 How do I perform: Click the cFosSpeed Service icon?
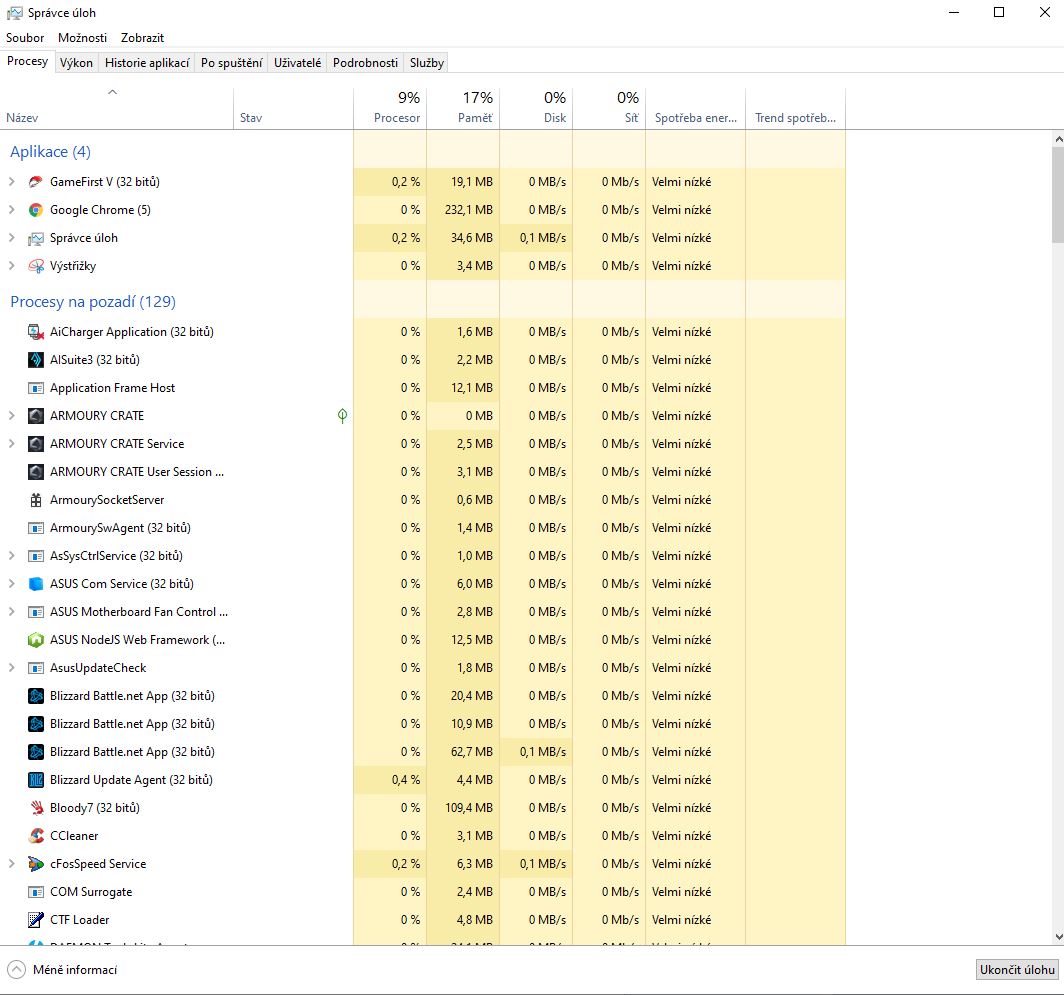[35, 864]
